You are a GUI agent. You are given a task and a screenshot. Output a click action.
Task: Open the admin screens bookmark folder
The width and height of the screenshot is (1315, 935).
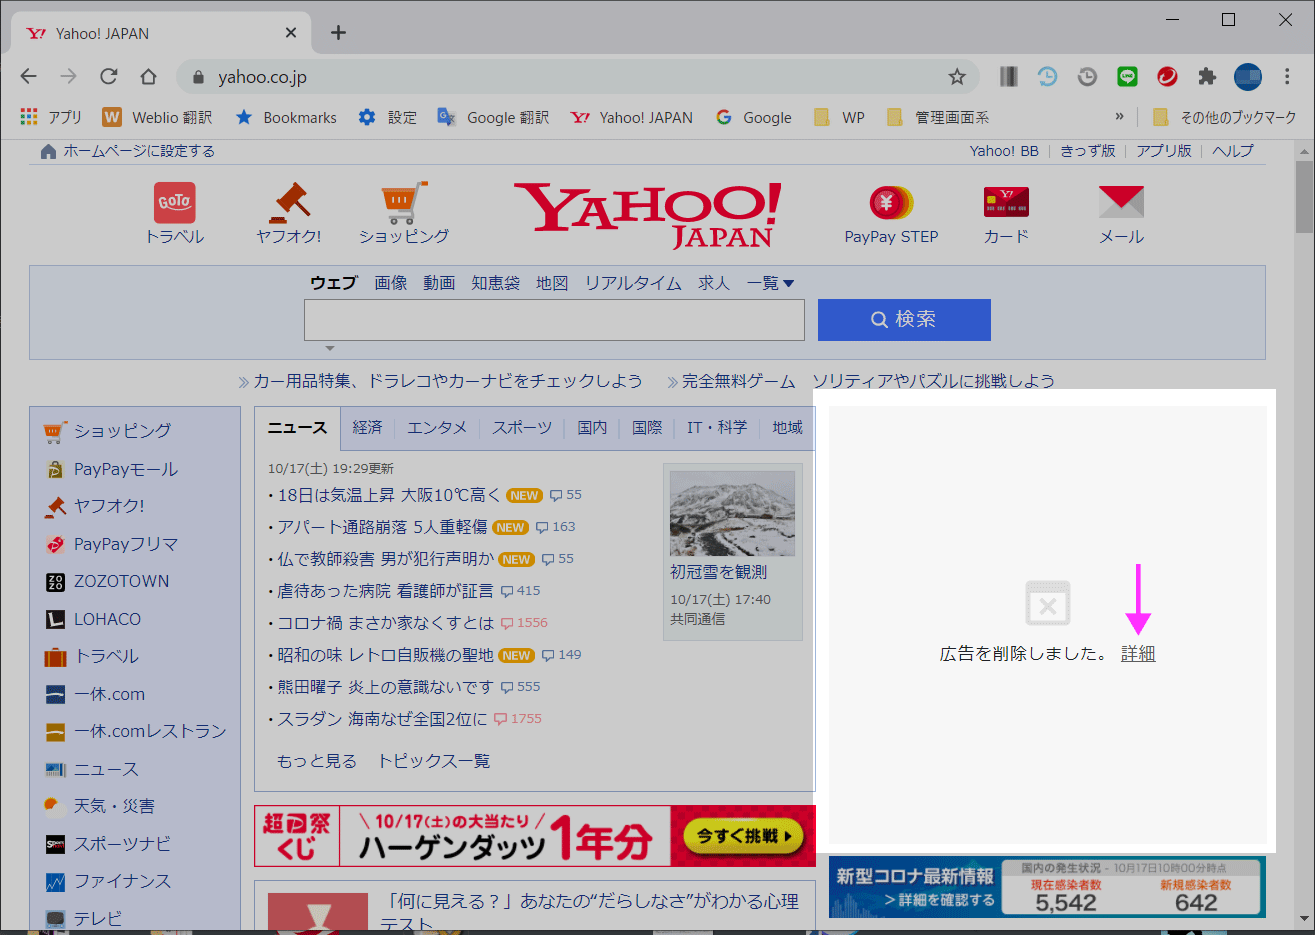938,117
